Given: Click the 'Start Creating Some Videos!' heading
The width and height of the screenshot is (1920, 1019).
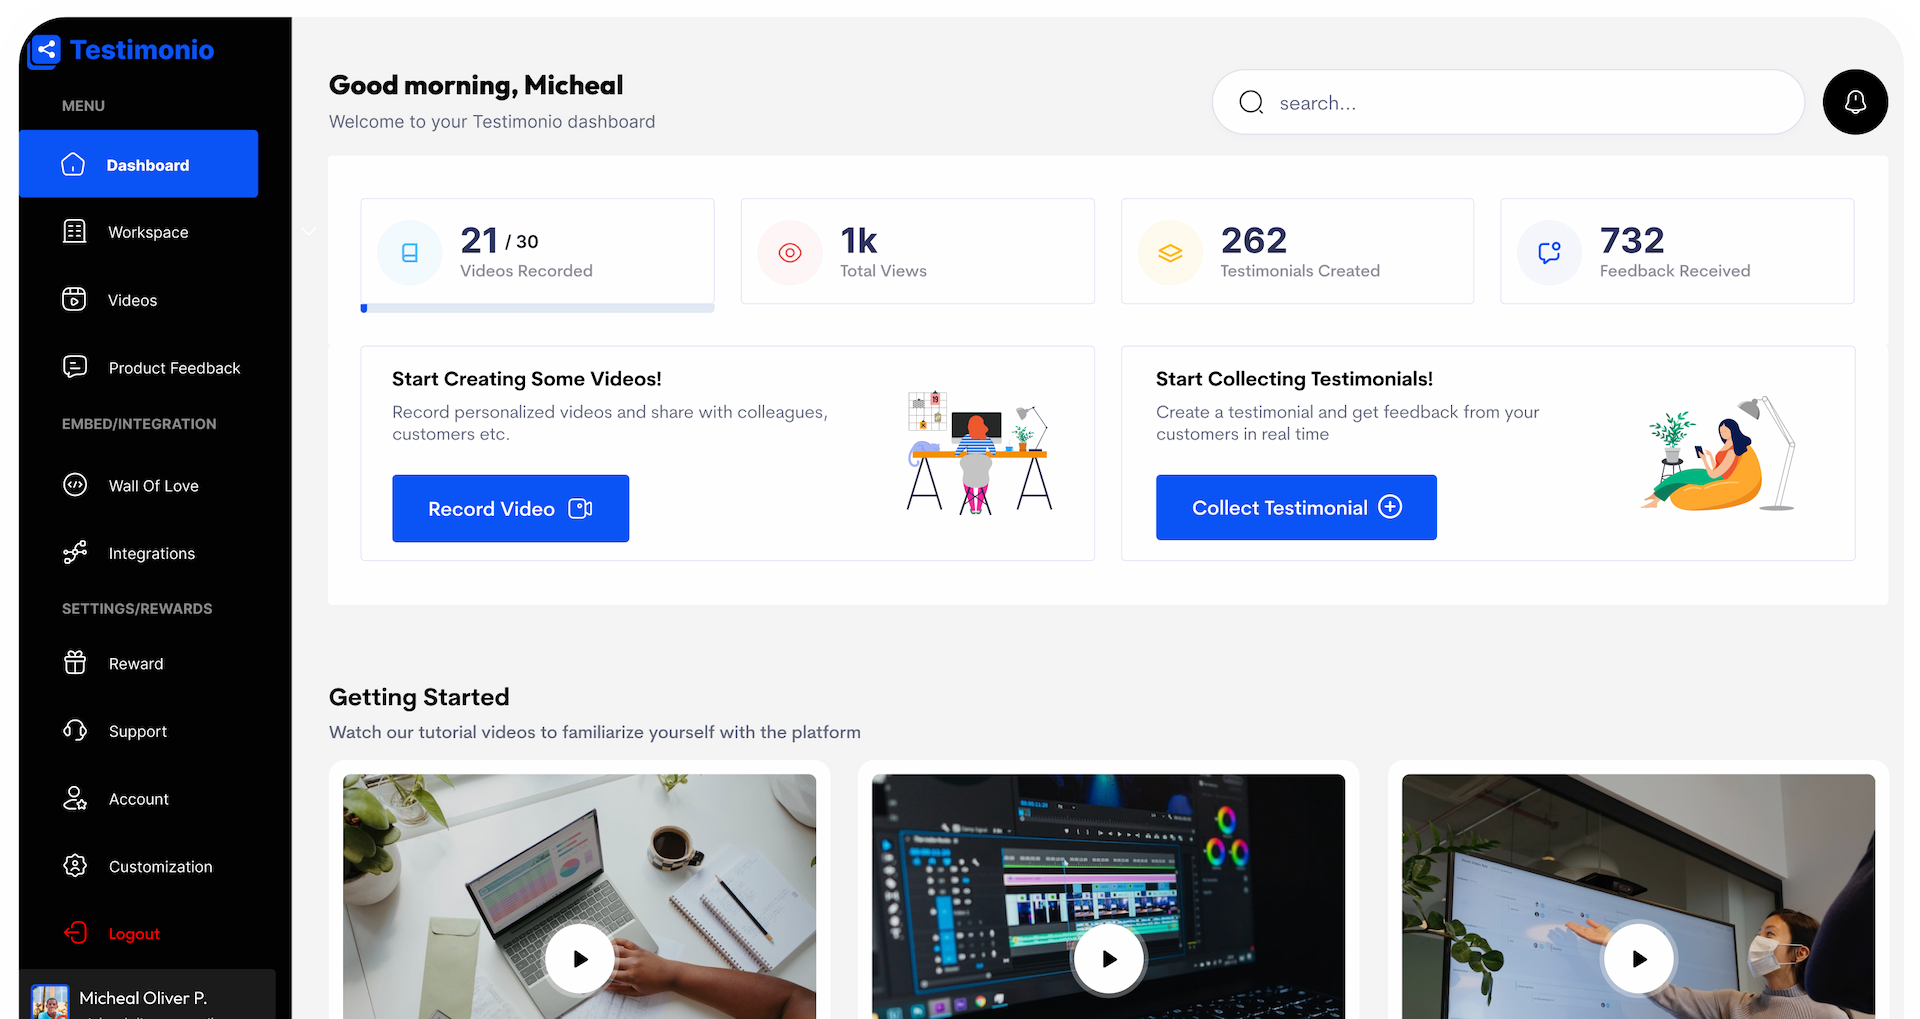Looking at the screenshot, I should pos(527,379).
